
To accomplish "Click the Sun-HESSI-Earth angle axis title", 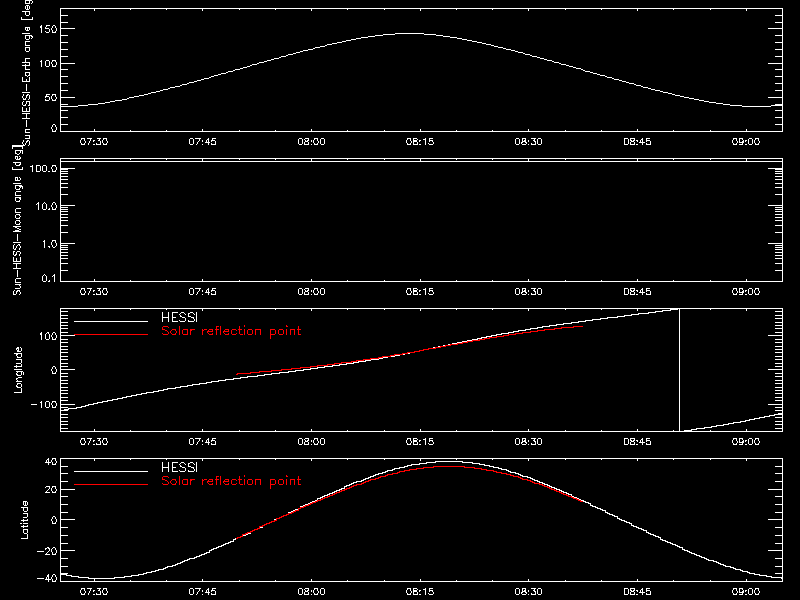I will (27, 73).
